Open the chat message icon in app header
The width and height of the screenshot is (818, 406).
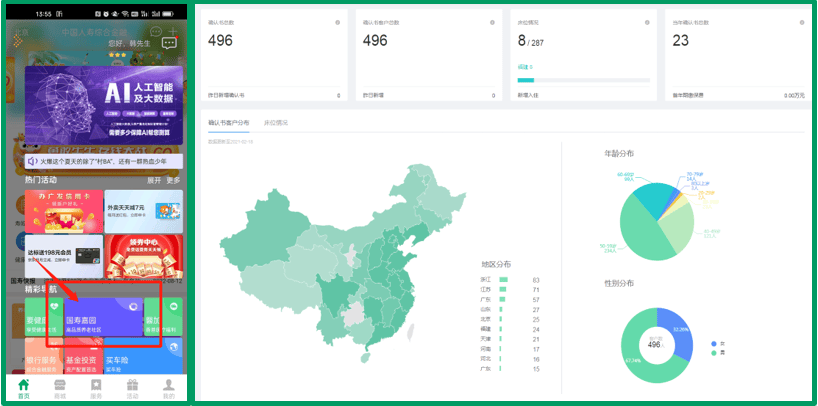pyautogui.click(x=169, y=45)
